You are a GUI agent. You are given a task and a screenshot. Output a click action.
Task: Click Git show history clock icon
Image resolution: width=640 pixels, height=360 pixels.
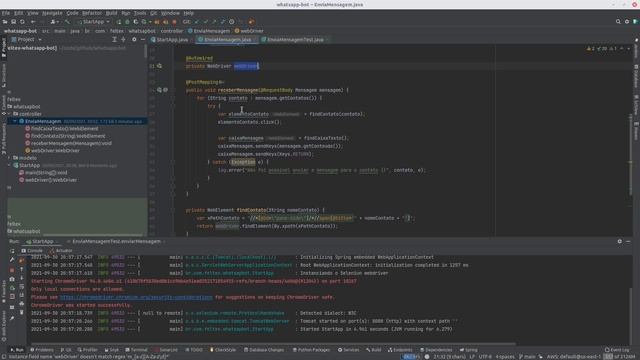click(231, 22)
